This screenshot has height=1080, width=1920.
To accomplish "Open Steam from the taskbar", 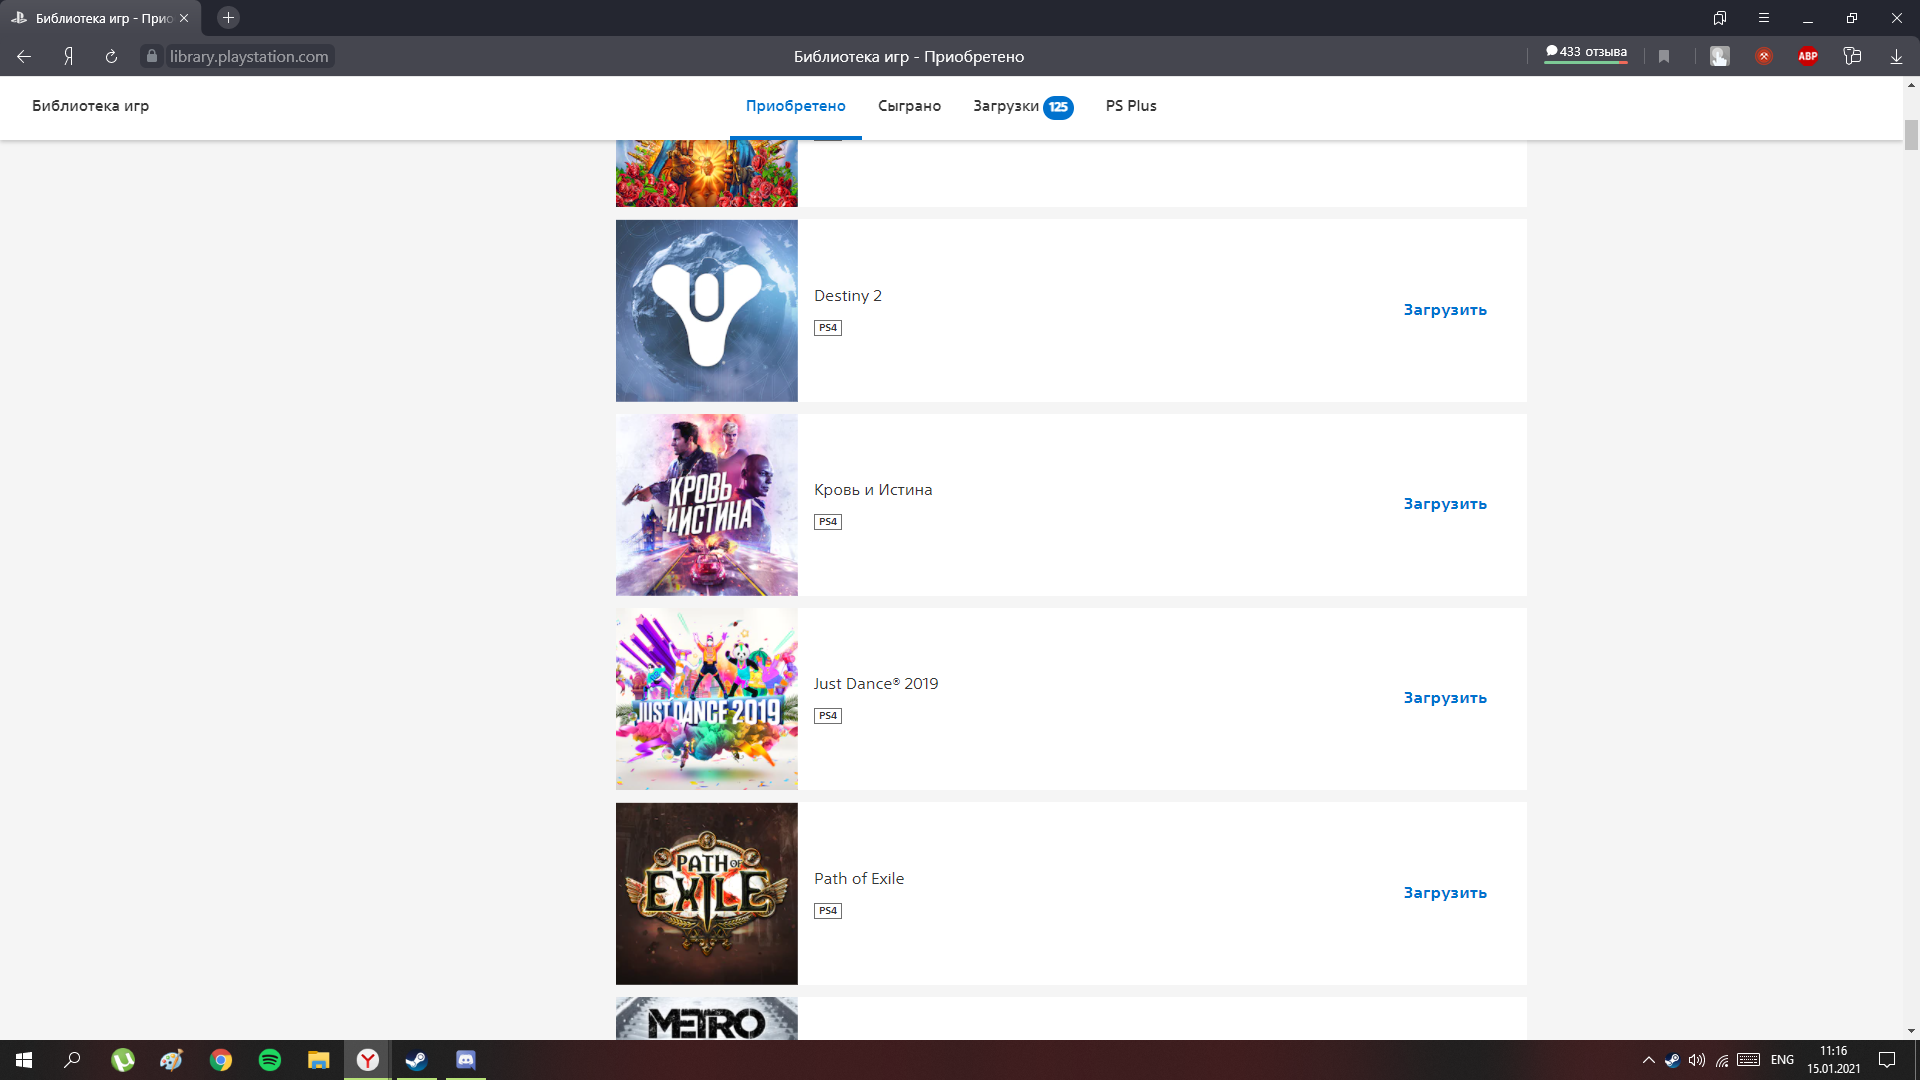I will click(417, 1060).
